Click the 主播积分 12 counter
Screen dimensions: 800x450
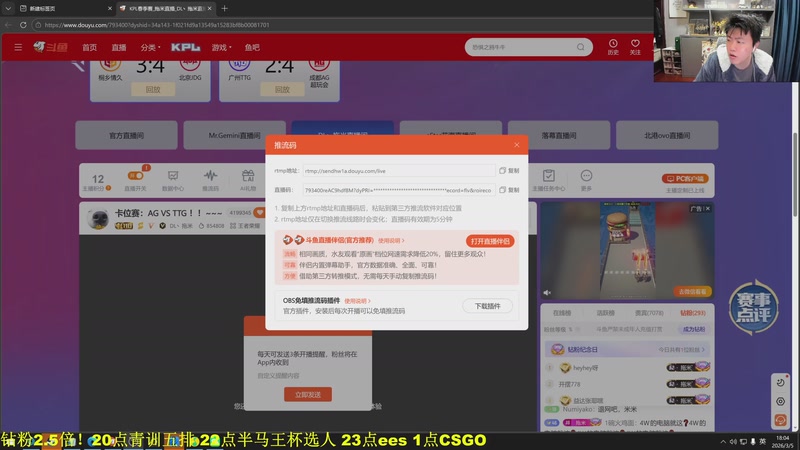(97, 182)
